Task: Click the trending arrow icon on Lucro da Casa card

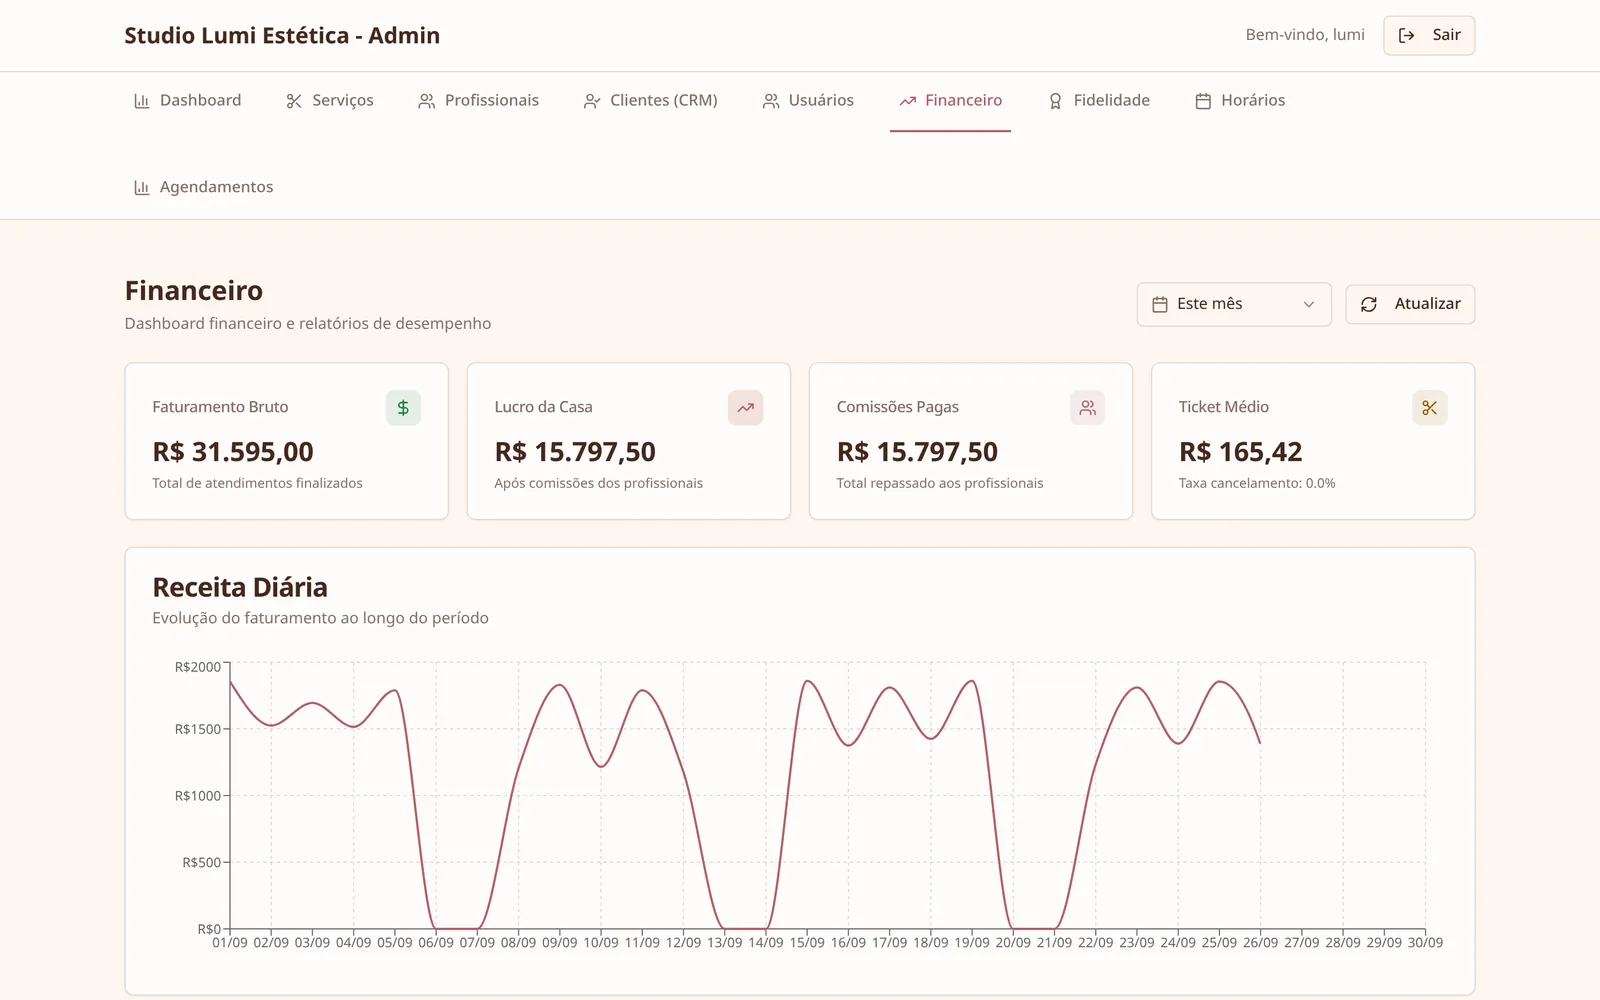Action: 745,408
